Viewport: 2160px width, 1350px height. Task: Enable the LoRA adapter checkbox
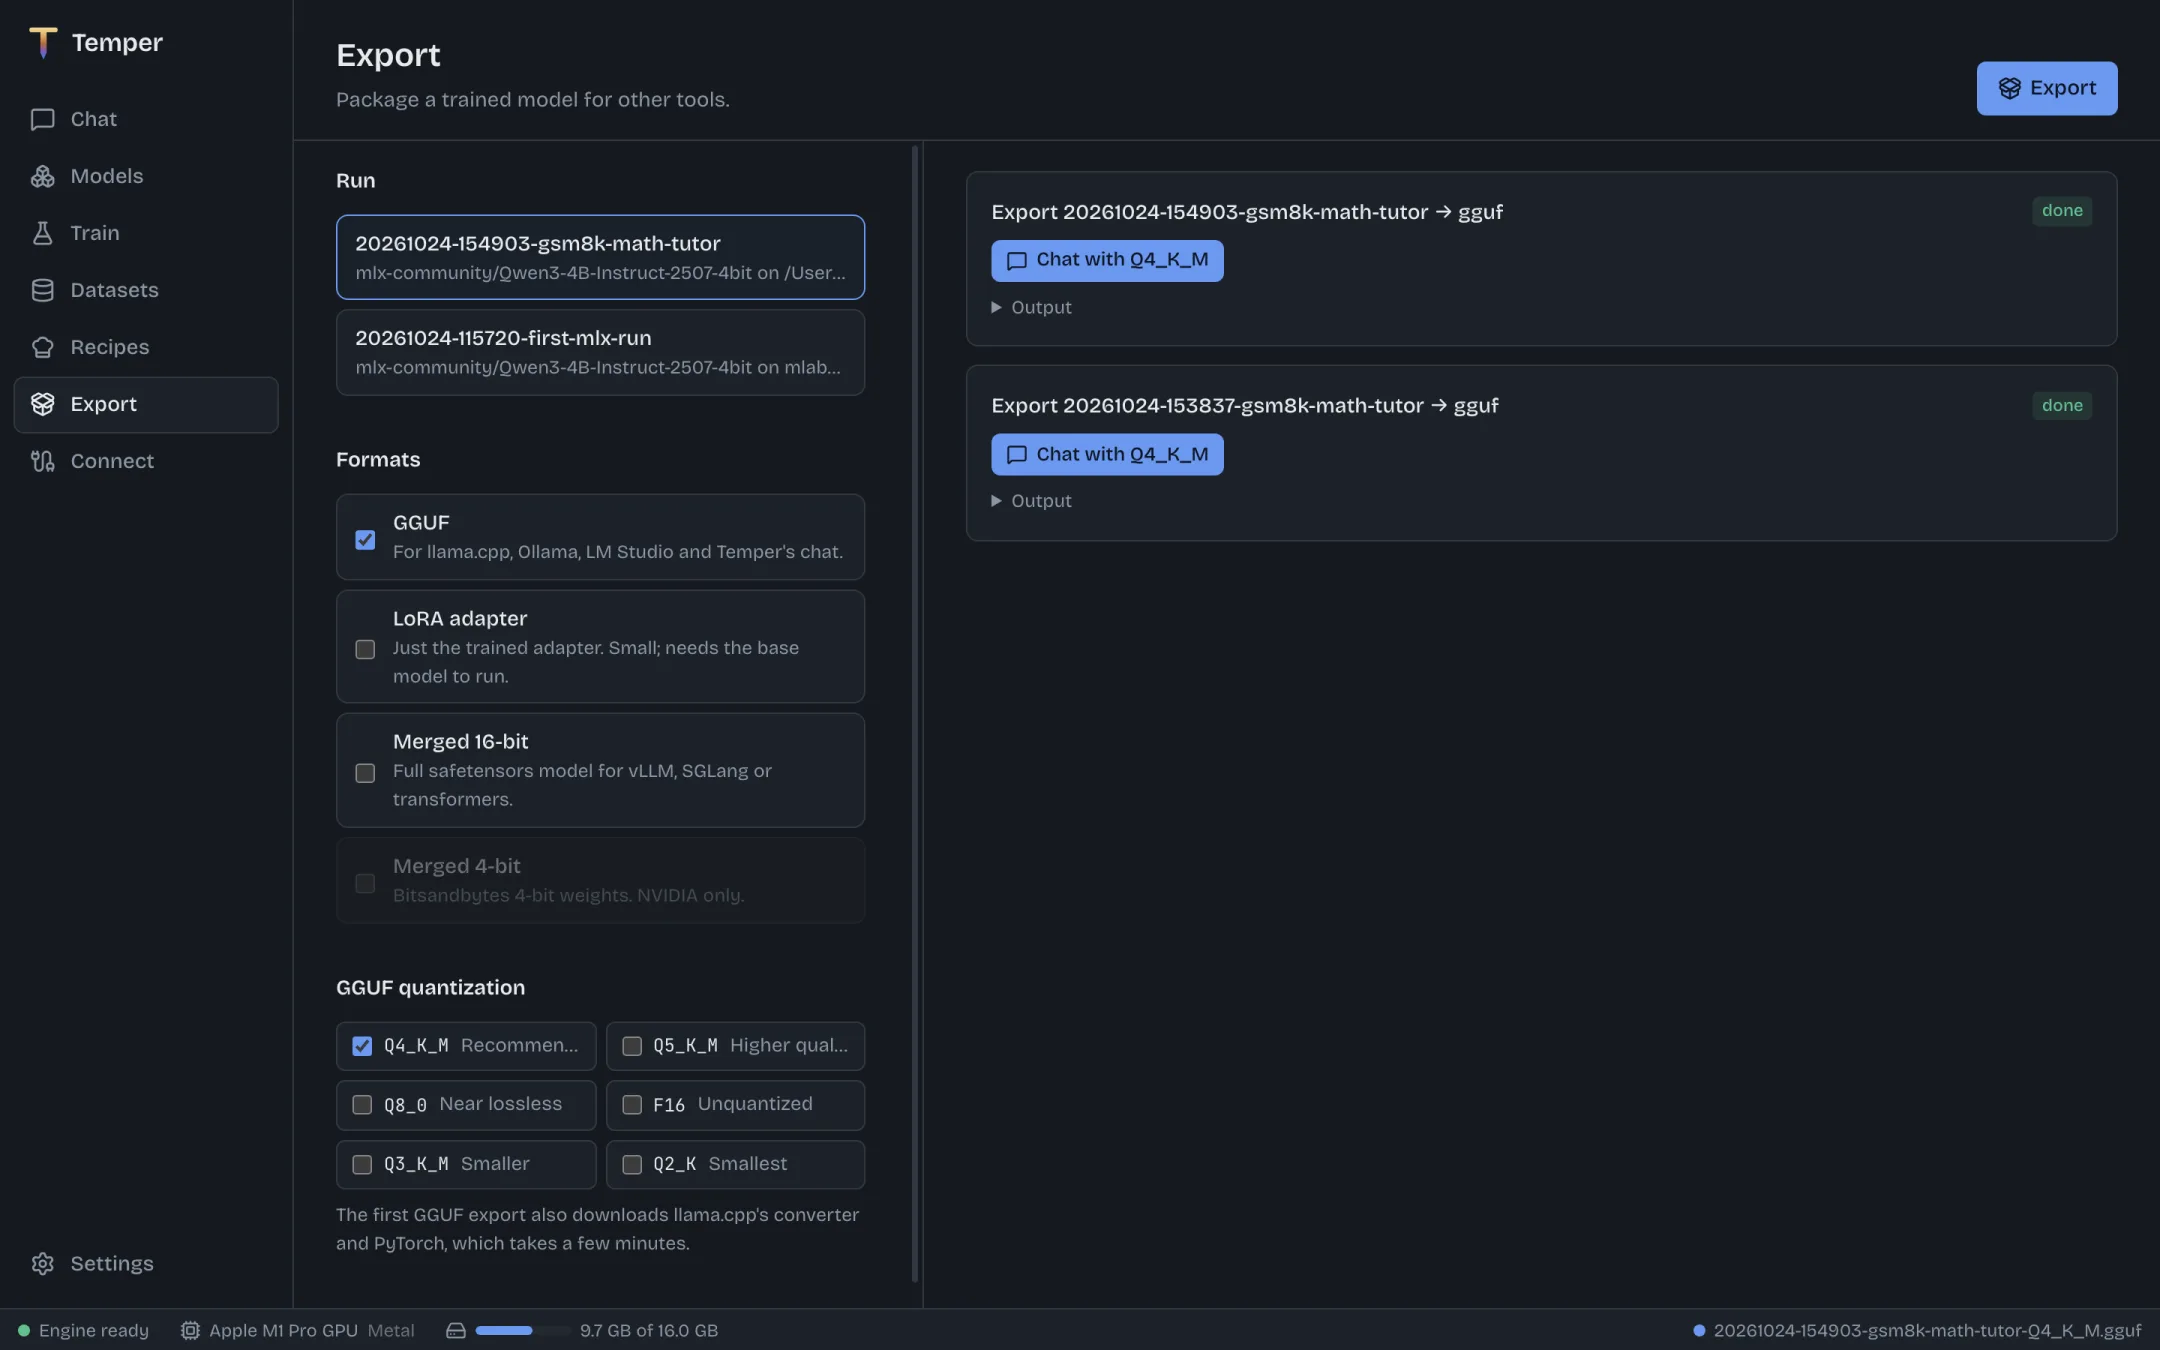point(365,650)
